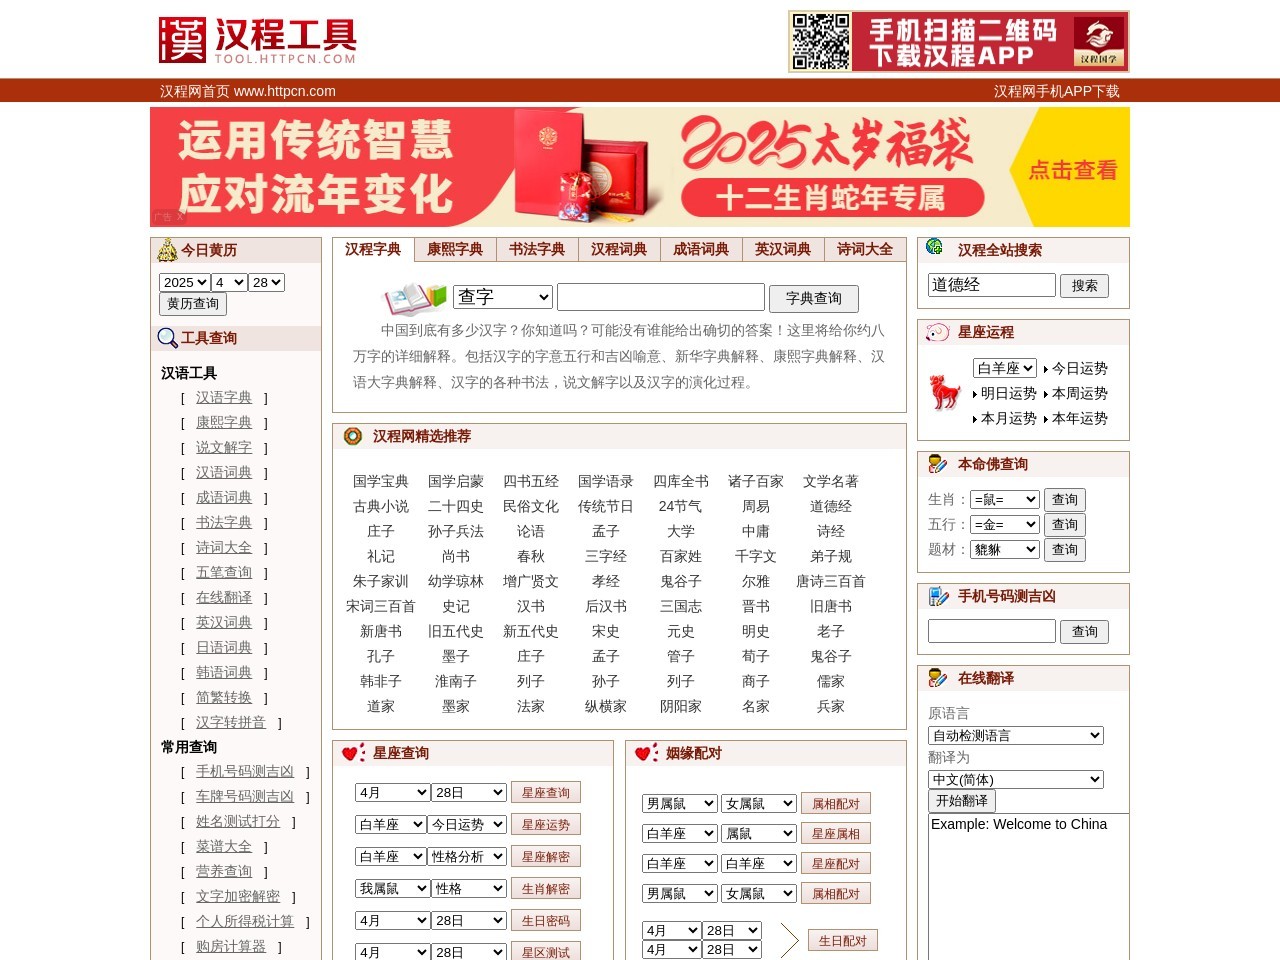Screen dimensions: 1280x960
Task: Open the 本年运势 link
Action: coord(1080,418)
